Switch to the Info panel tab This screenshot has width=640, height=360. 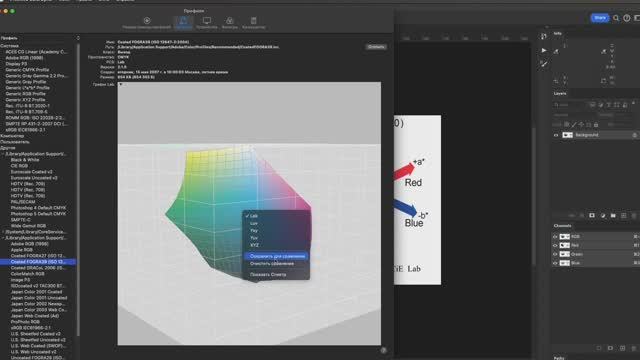(x=558, y=33)
